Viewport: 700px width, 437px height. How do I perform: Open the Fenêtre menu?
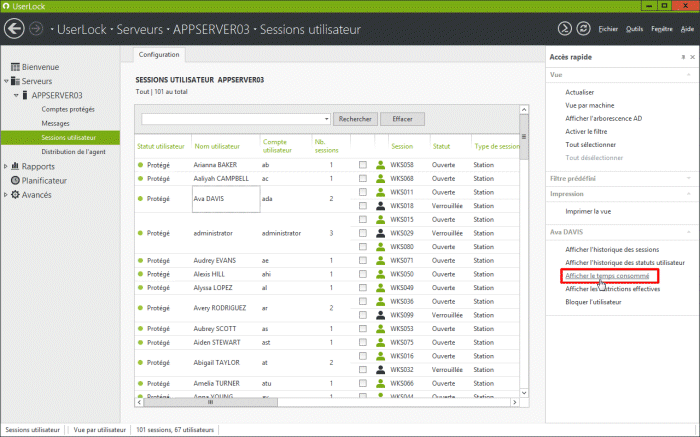click(662, 29)
